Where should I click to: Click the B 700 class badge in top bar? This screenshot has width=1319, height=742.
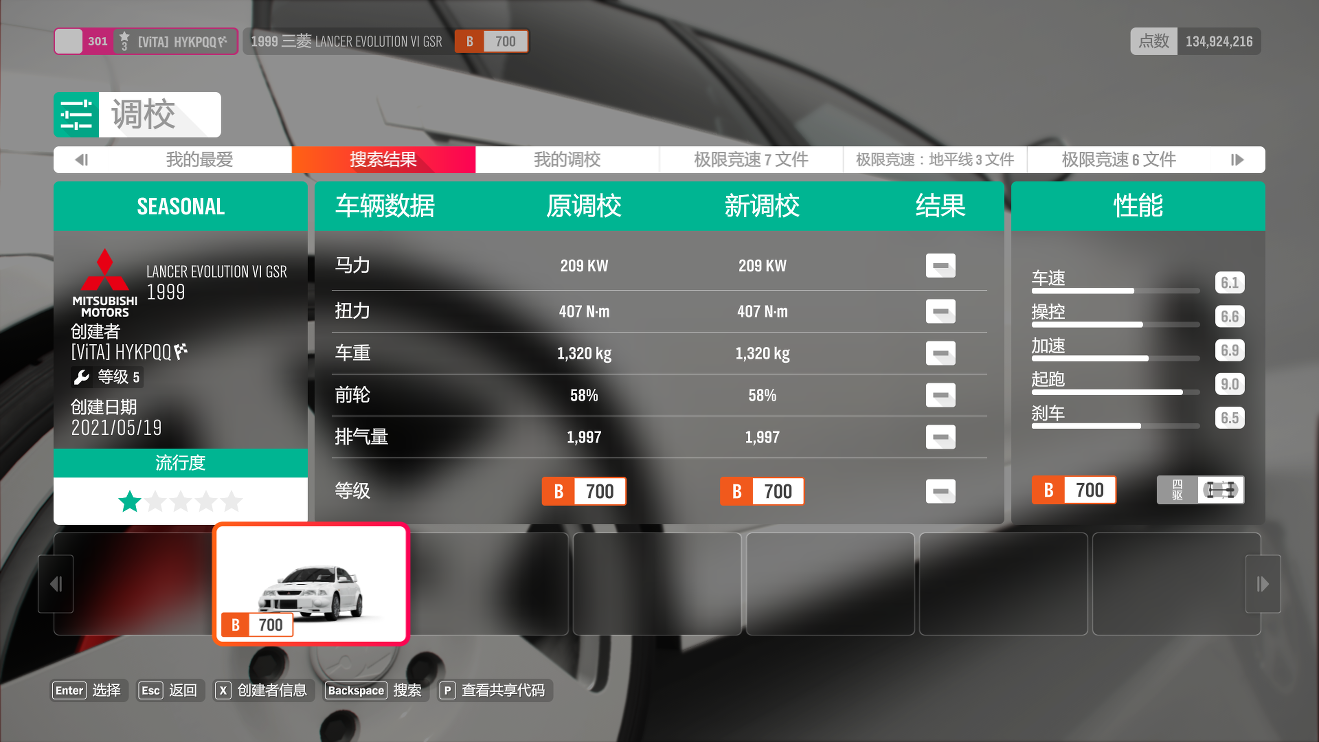[x=492, y=41]
